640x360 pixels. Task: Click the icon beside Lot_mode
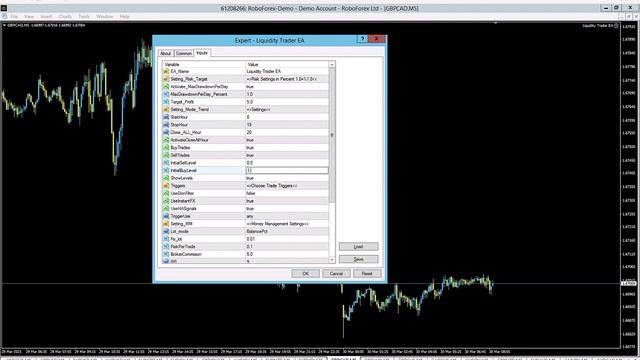(166, 231)
